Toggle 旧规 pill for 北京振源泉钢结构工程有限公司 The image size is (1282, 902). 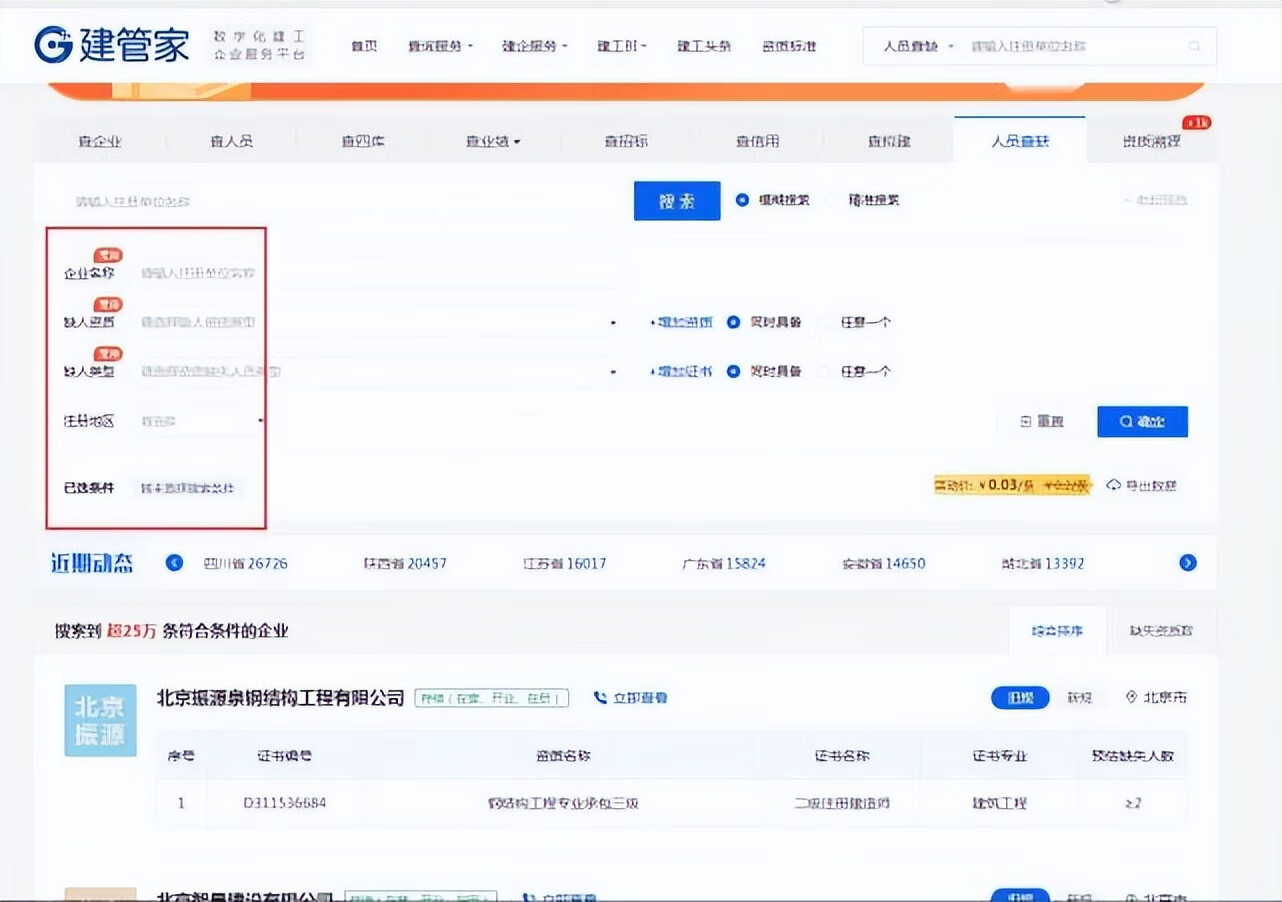[x=1020, y=698]
